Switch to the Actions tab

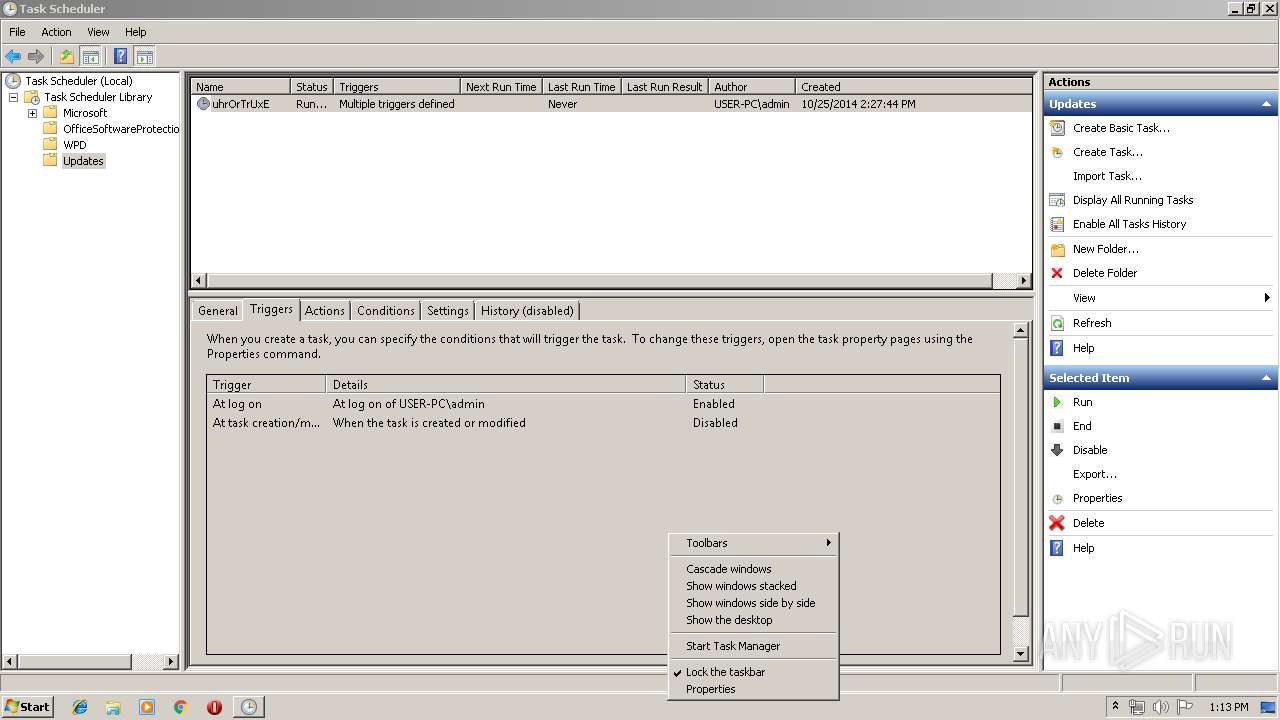(325, 311)
